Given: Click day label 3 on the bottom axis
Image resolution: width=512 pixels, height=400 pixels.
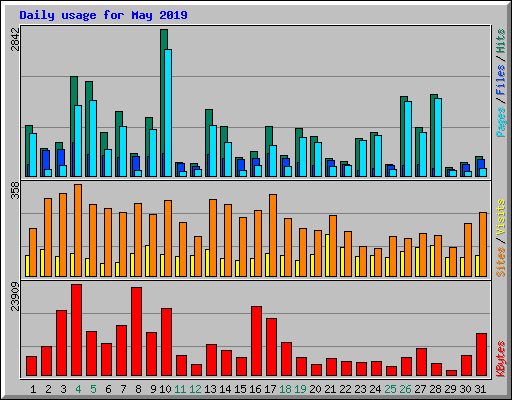Looking at the screenshot, I should click(x=63, y=389).
